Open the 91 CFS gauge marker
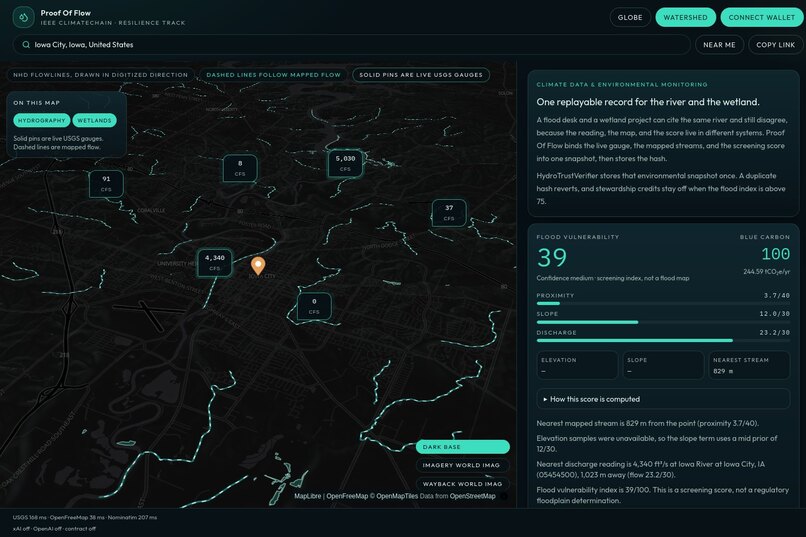The height and width of the screenshot is (537, 806). (x=106, y=183)
